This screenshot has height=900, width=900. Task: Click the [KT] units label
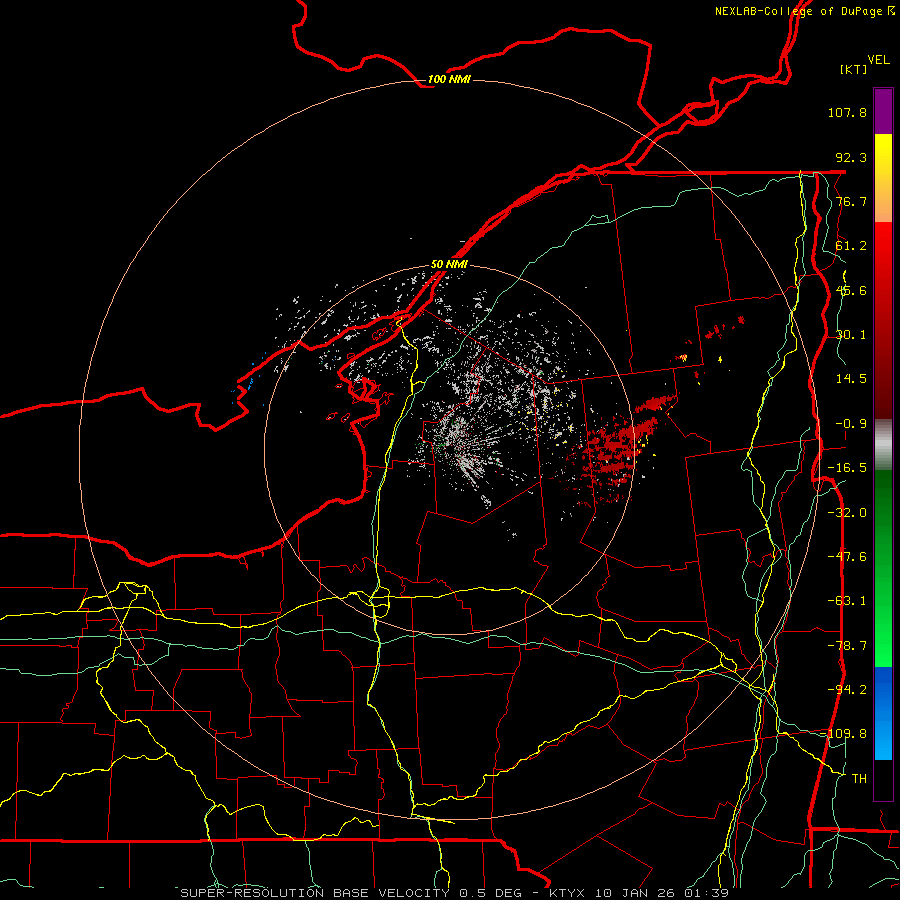click(854, 69)
